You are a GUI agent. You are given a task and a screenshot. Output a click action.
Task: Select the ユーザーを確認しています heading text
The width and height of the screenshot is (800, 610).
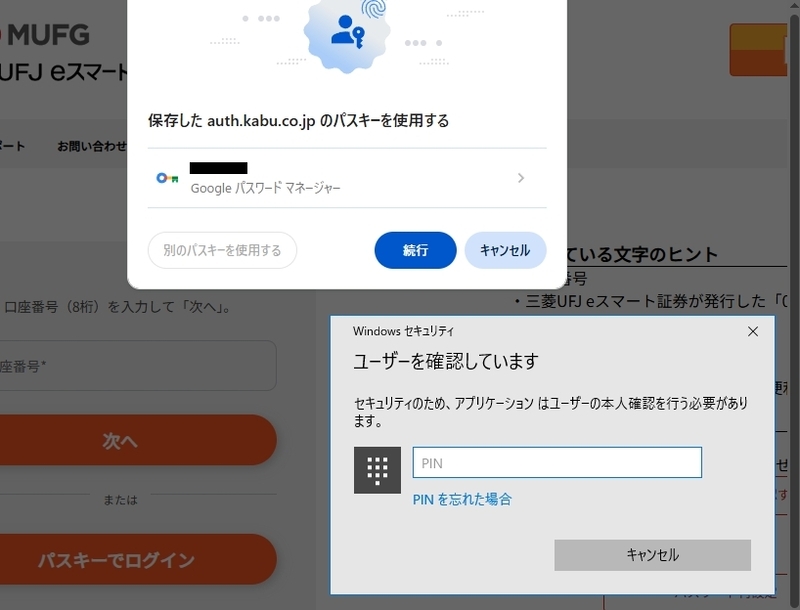pyautogui.click(x=445, y=361)
